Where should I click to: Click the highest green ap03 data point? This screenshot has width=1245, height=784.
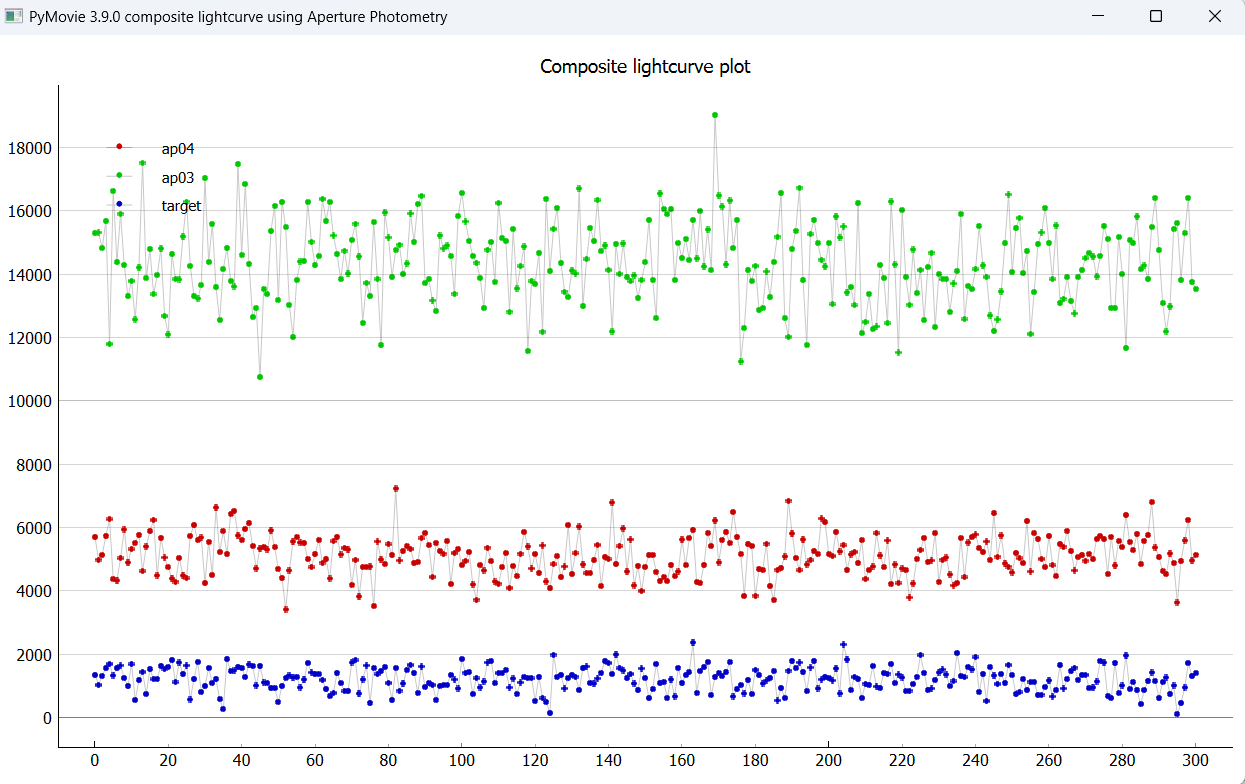coord(715,115)
